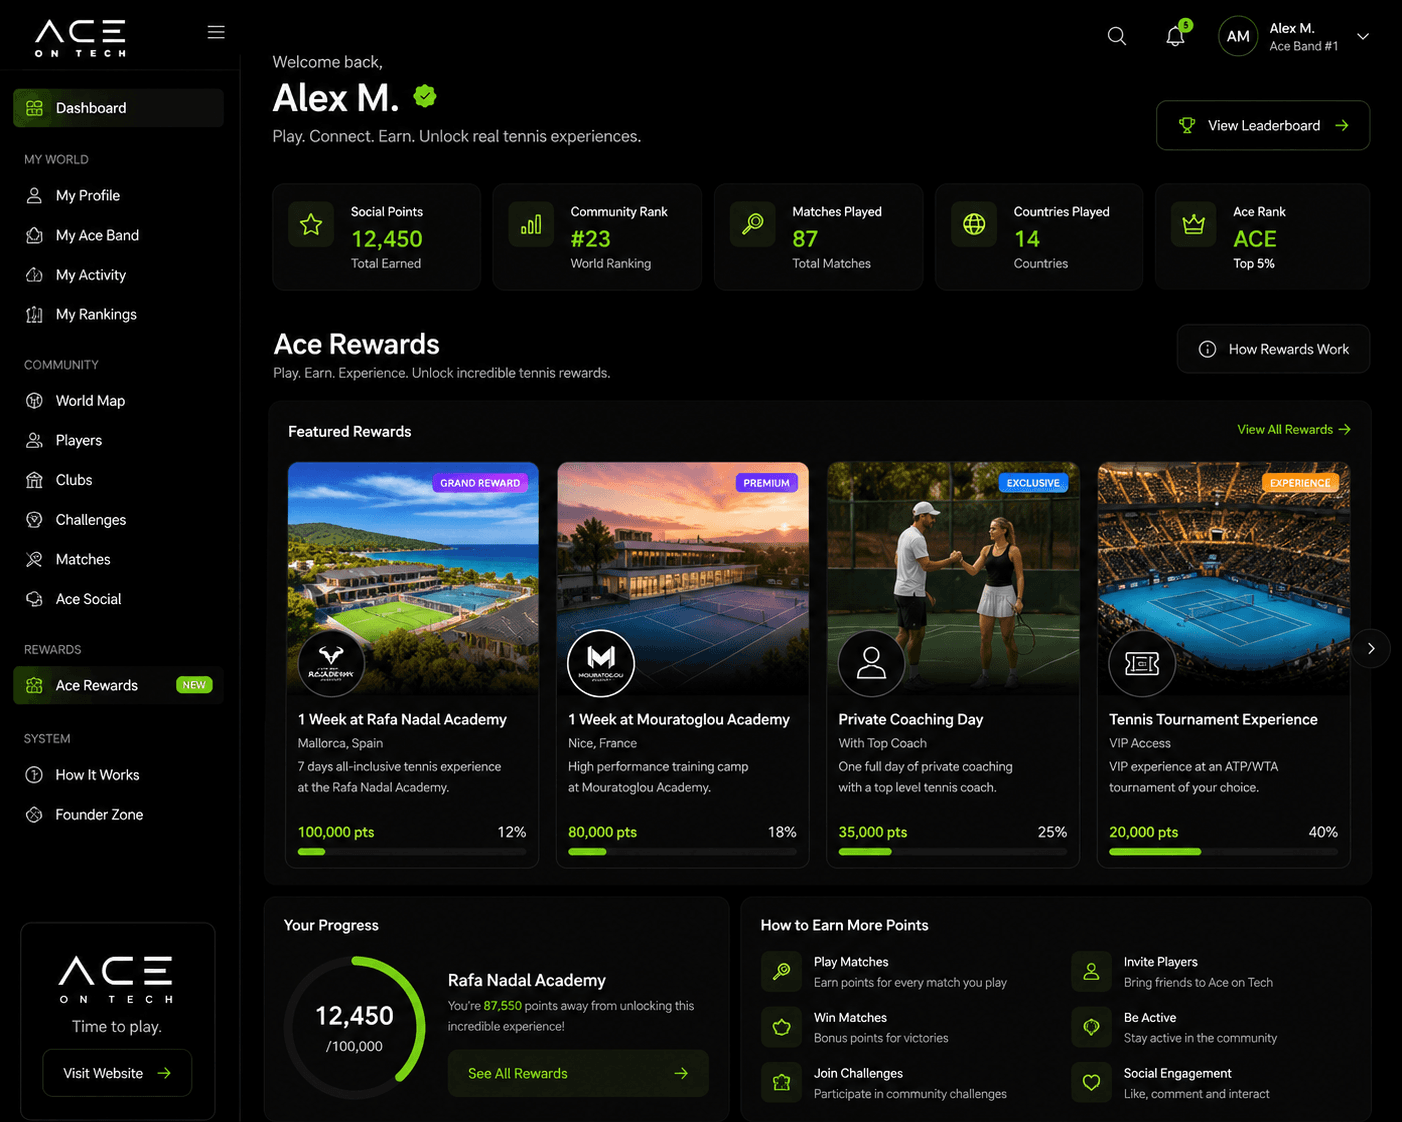Click the 100,000 pts label
This screenshot has width=1402, height=1122.
point(336,832)
